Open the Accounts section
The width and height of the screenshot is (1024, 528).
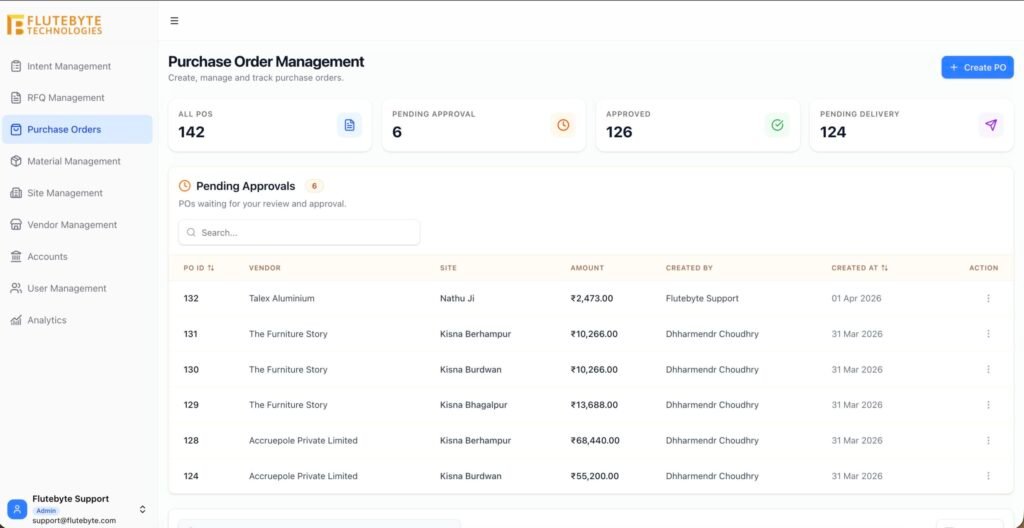pyautogui.click(x=77, y=257)
